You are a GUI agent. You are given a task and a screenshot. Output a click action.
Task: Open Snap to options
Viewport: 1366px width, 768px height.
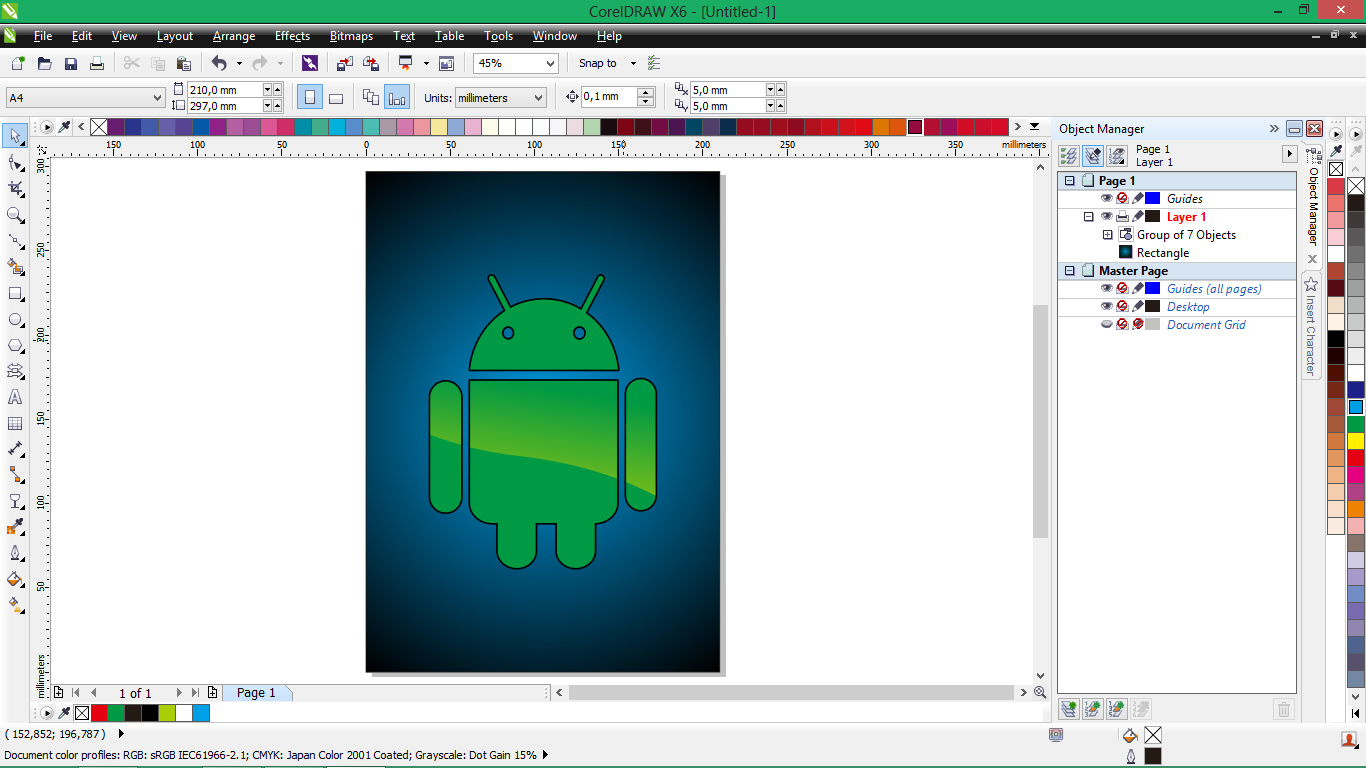click(634, 63)
